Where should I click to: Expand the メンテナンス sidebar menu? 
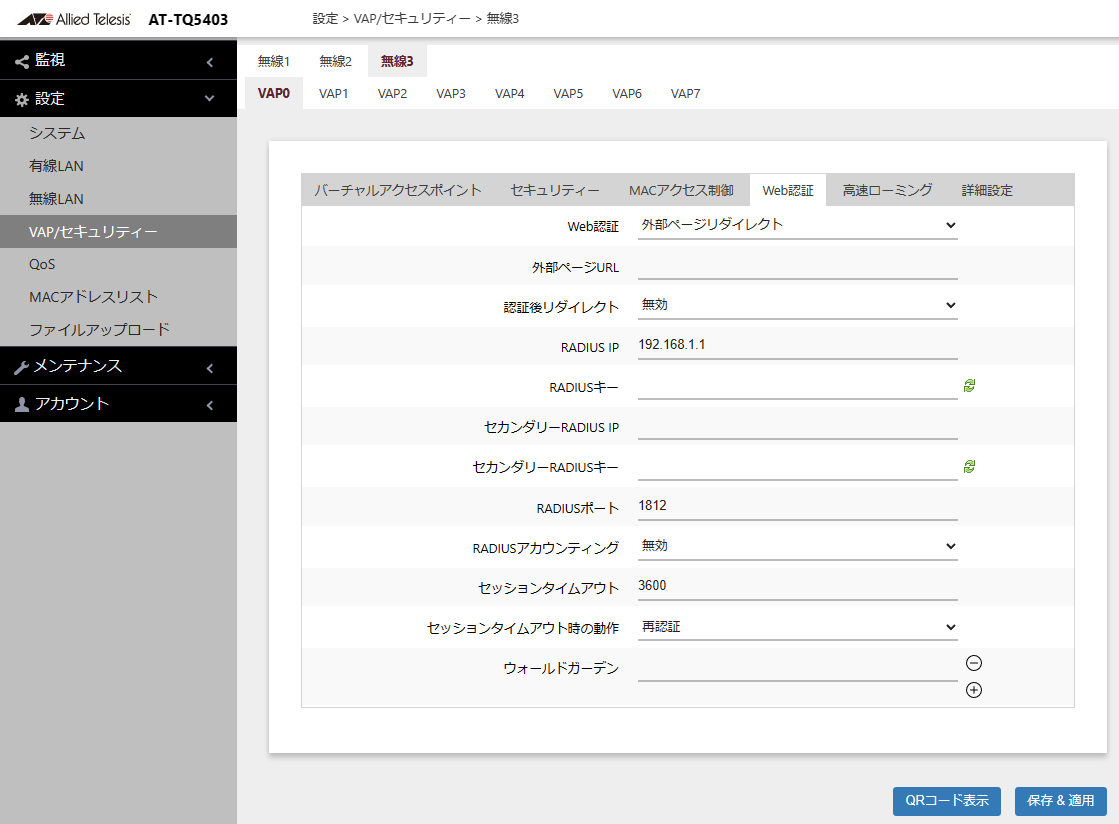118,366
